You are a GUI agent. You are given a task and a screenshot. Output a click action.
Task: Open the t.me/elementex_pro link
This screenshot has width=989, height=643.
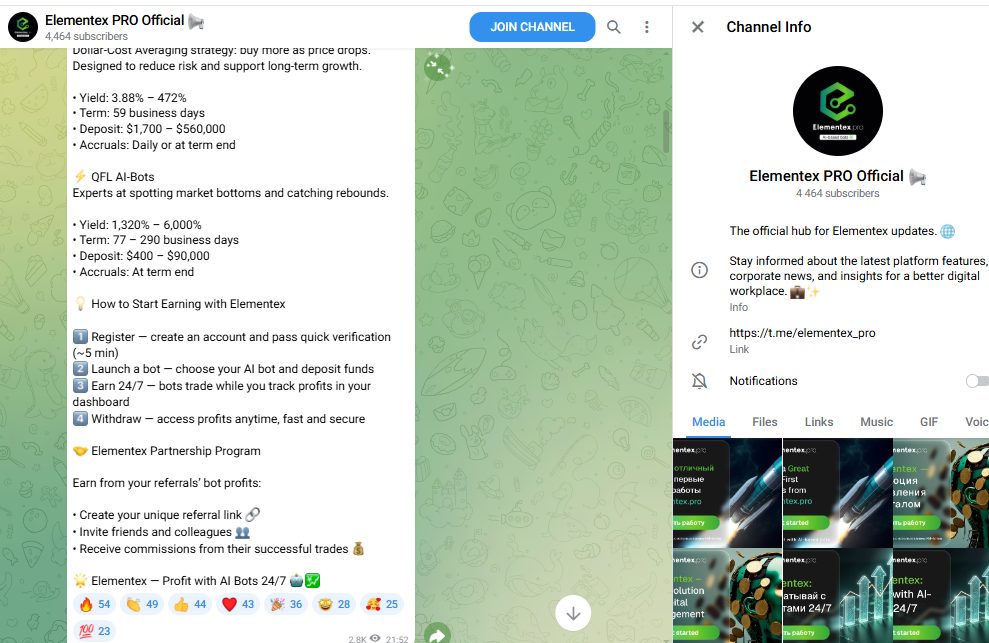[x=802, y=333]
